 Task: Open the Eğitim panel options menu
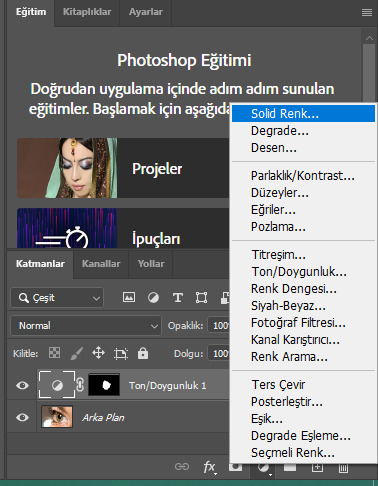point(367,13)
